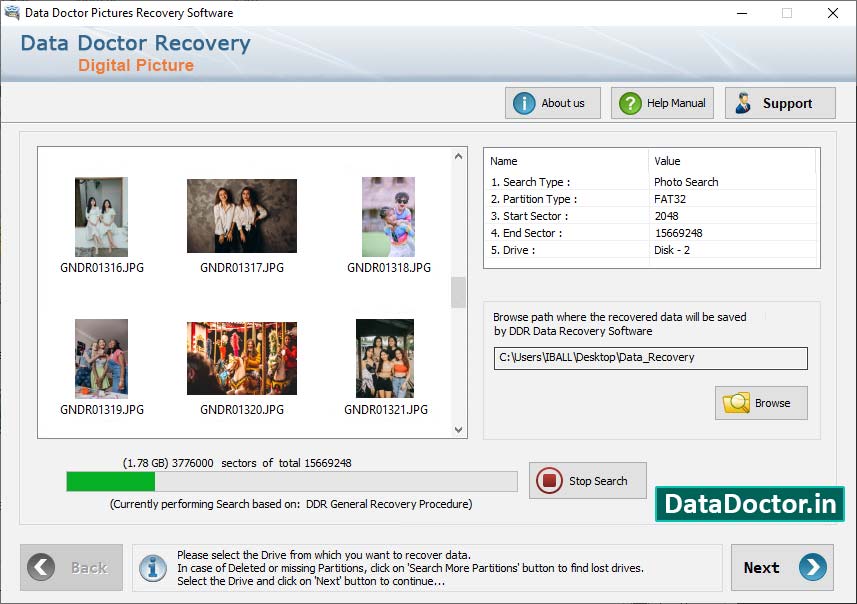This screenshot has width=857, height=604.
Task: Open the Help Manual
Action: tap(662, 103)
